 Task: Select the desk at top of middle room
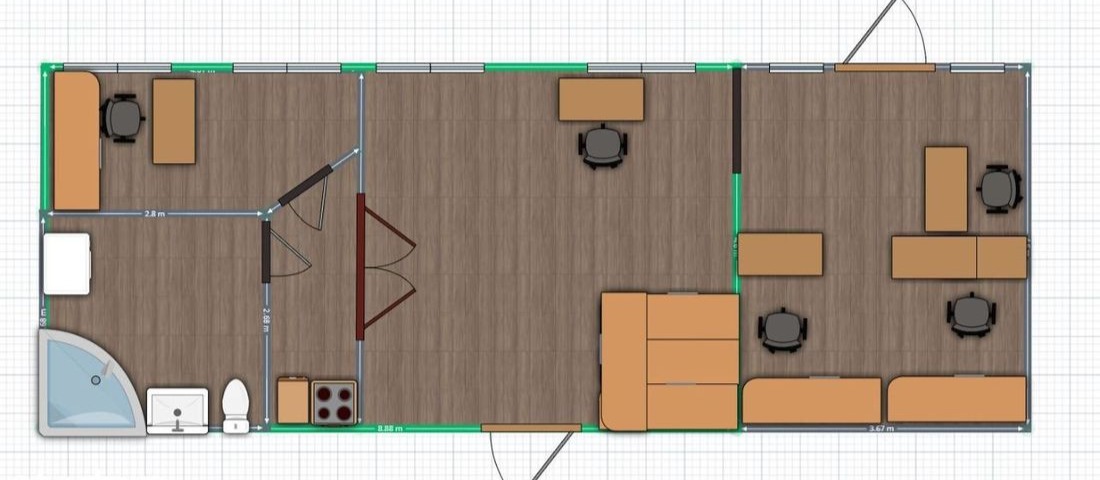pos(601,99)
